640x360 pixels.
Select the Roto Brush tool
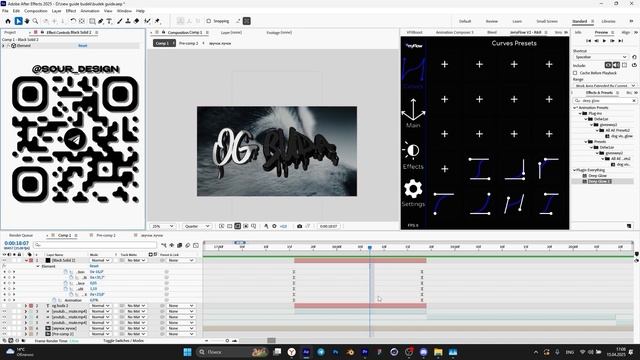[147, 21]
